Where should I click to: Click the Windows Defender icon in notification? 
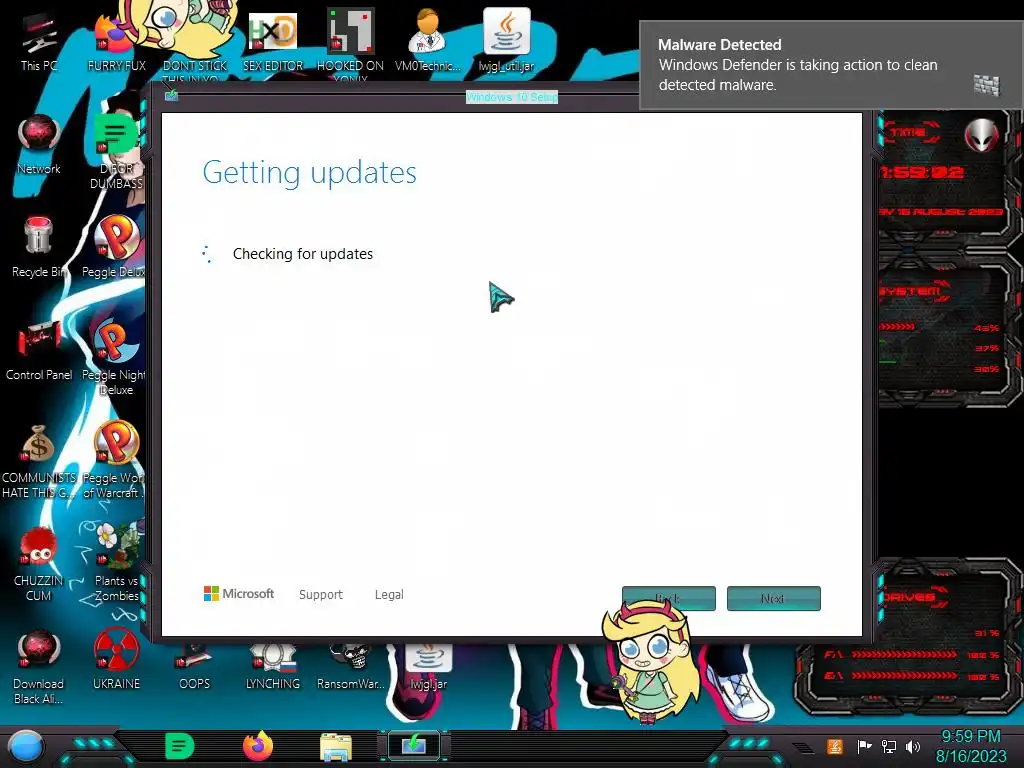coord(986,84)
